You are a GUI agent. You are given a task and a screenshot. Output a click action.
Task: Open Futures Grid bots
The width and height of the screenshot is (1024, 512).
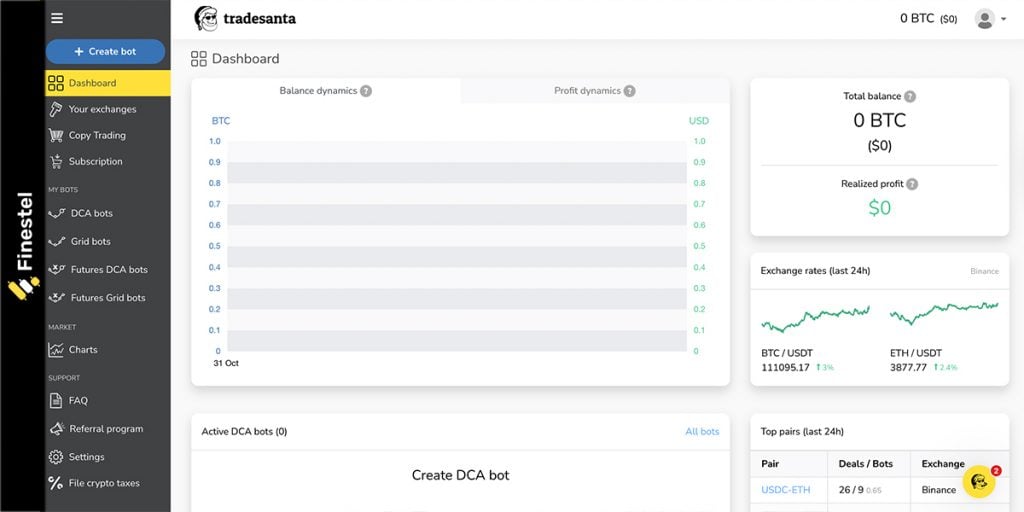pyautogui.click(x=108, y=298)
